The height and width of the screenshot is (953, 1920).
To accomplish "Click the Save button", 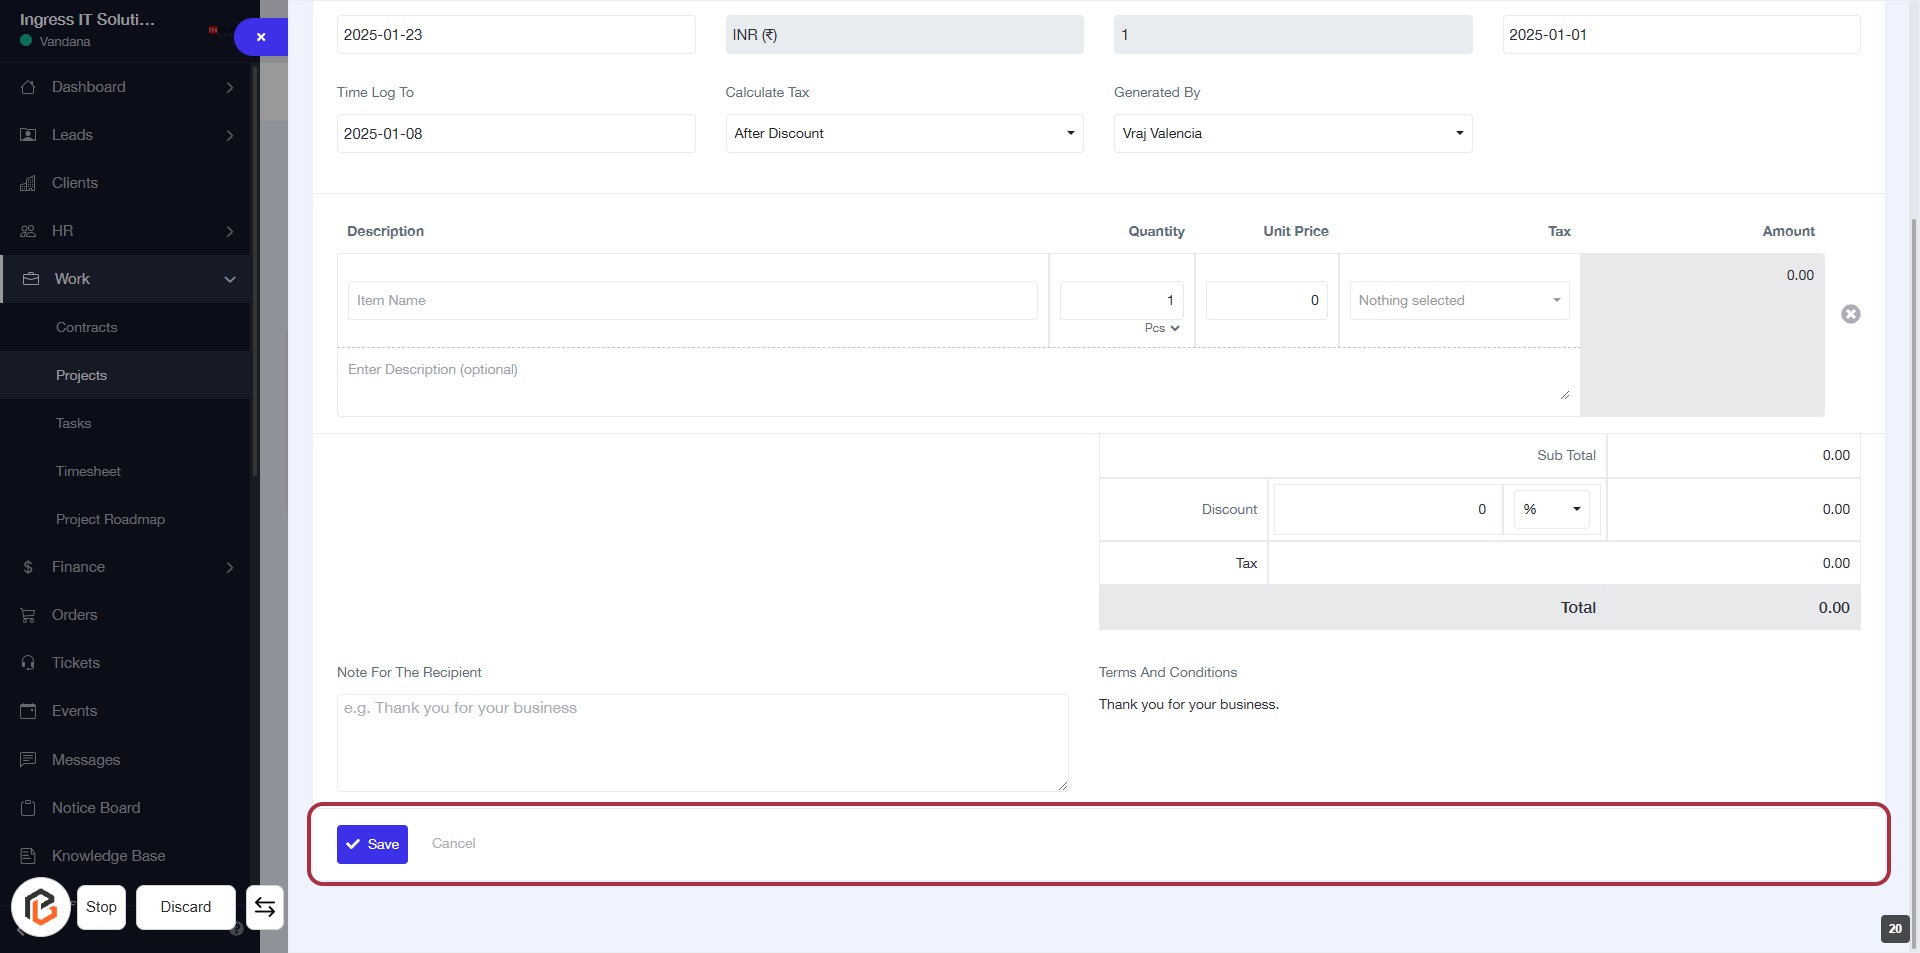I will click(372, 844).
